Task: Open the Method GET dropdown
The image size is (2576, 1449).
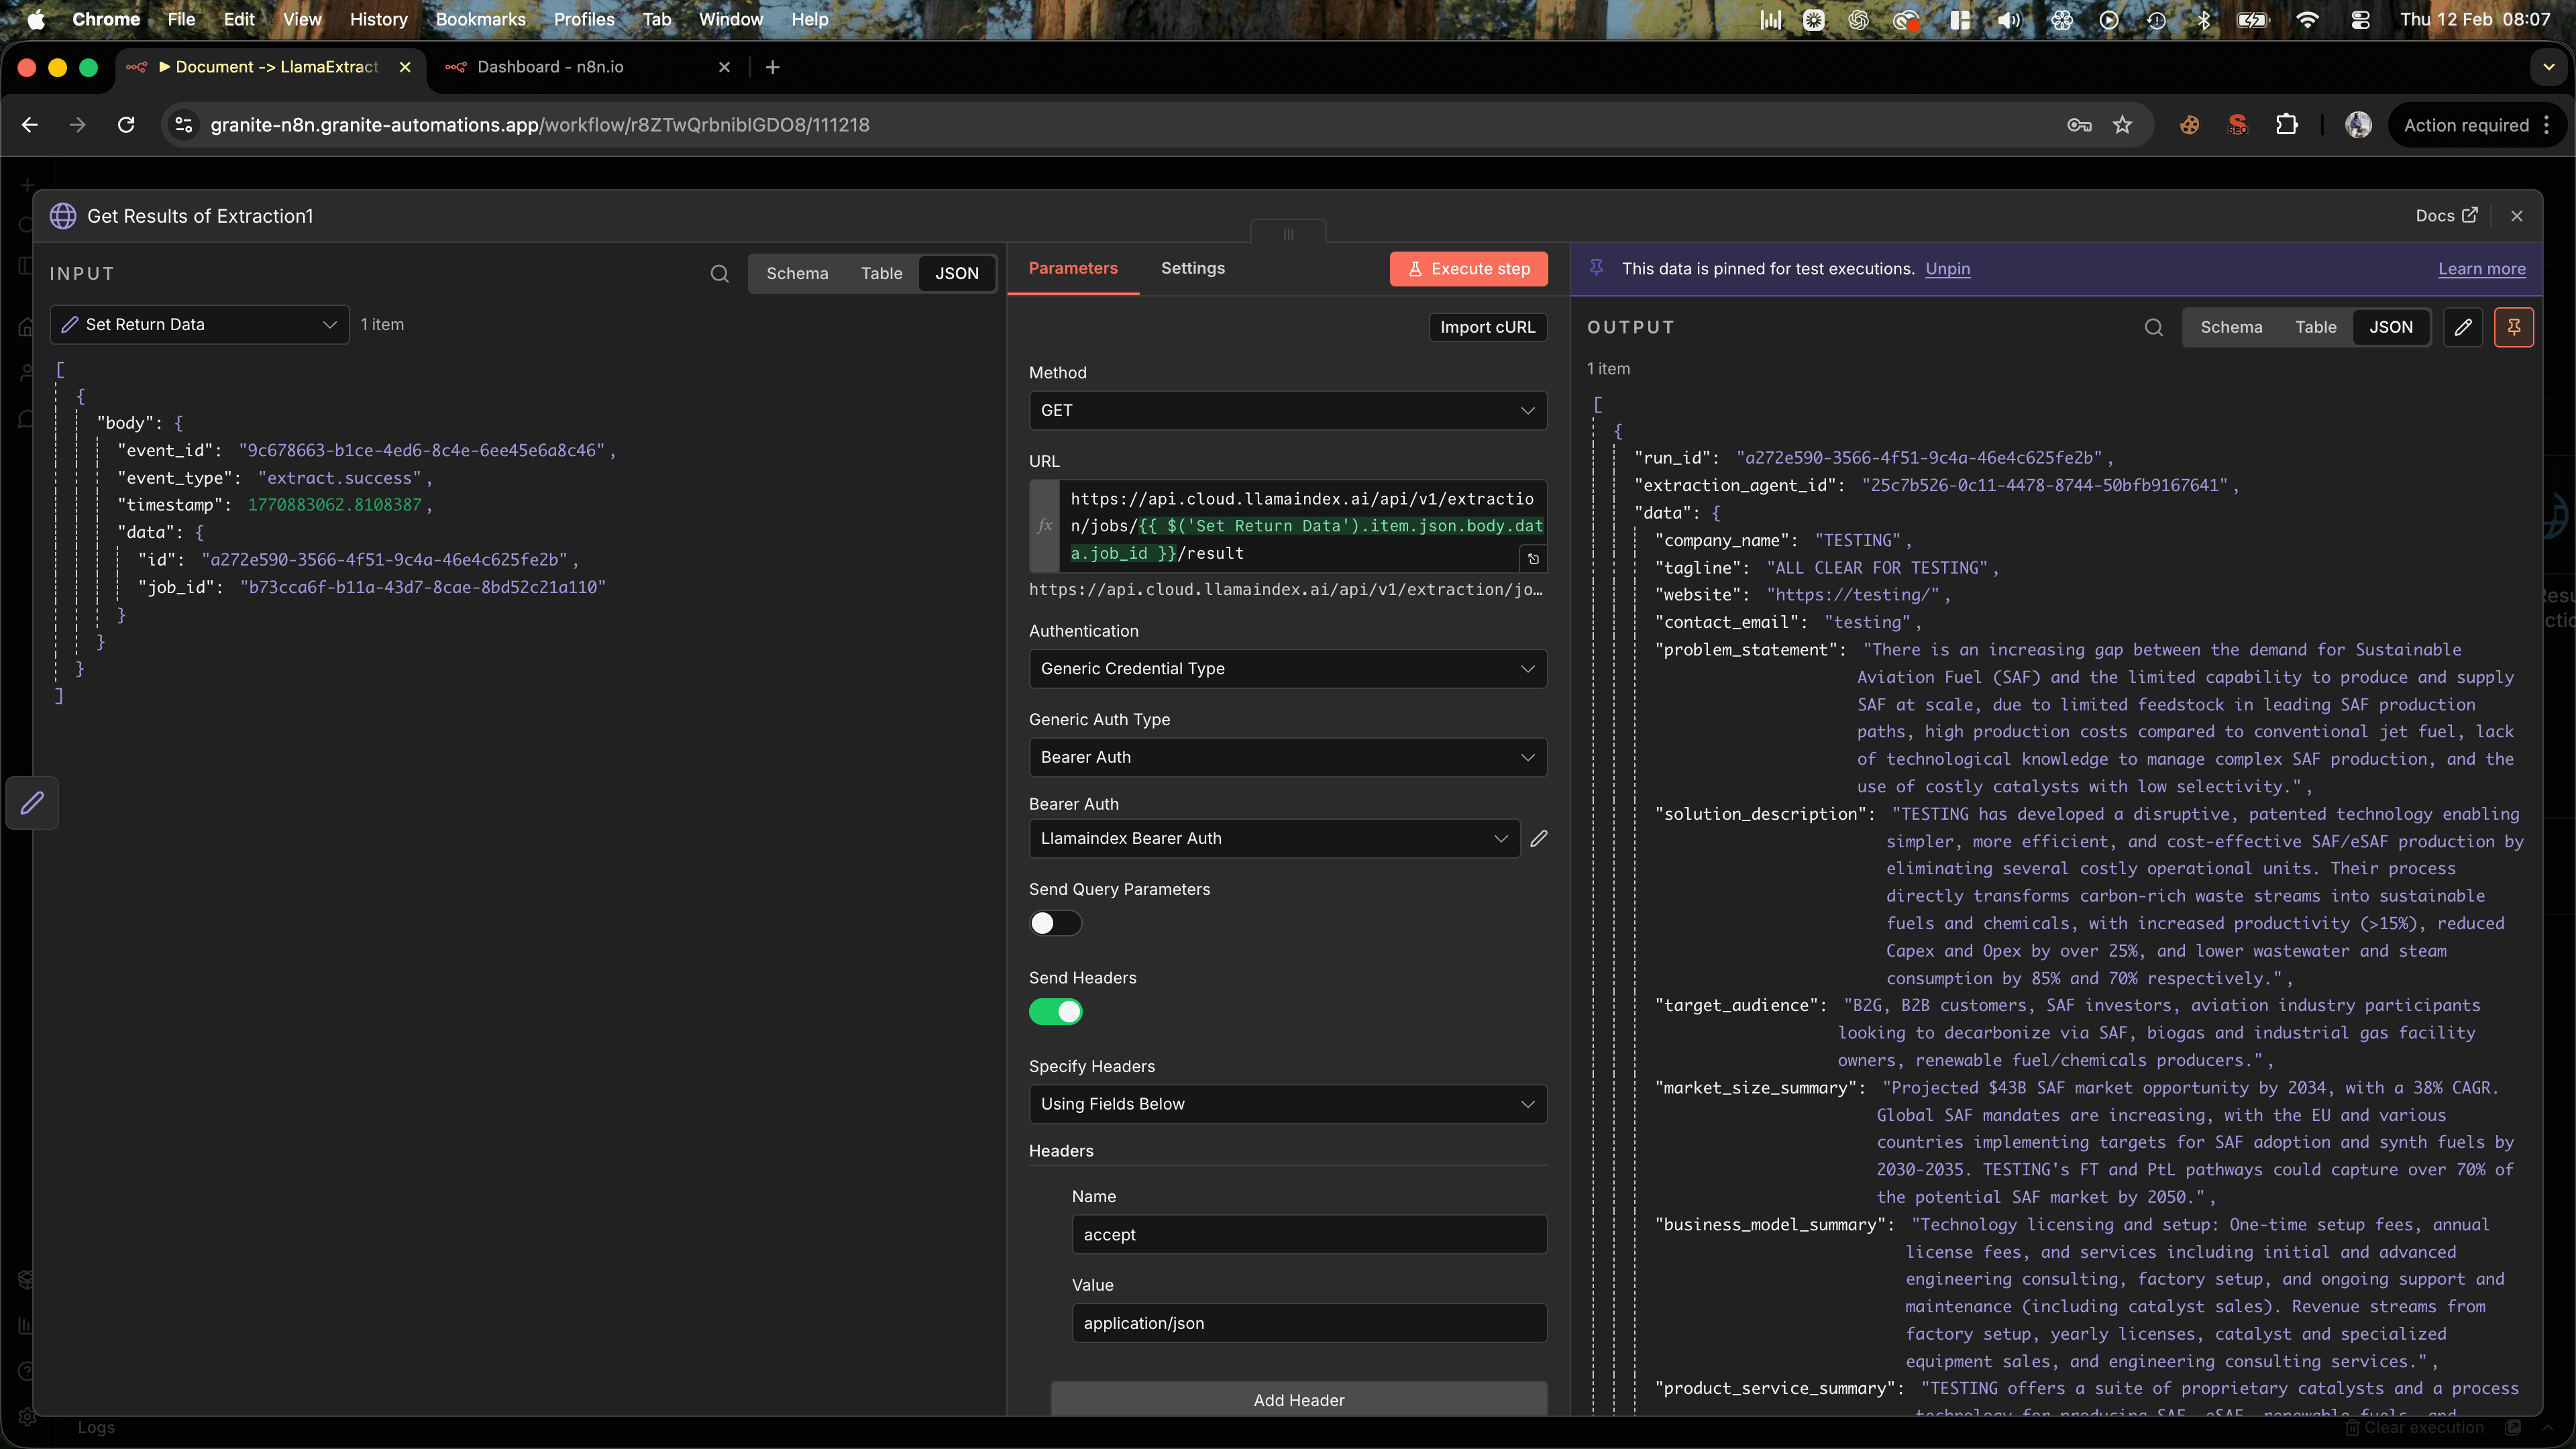Action: point(1287,410)
